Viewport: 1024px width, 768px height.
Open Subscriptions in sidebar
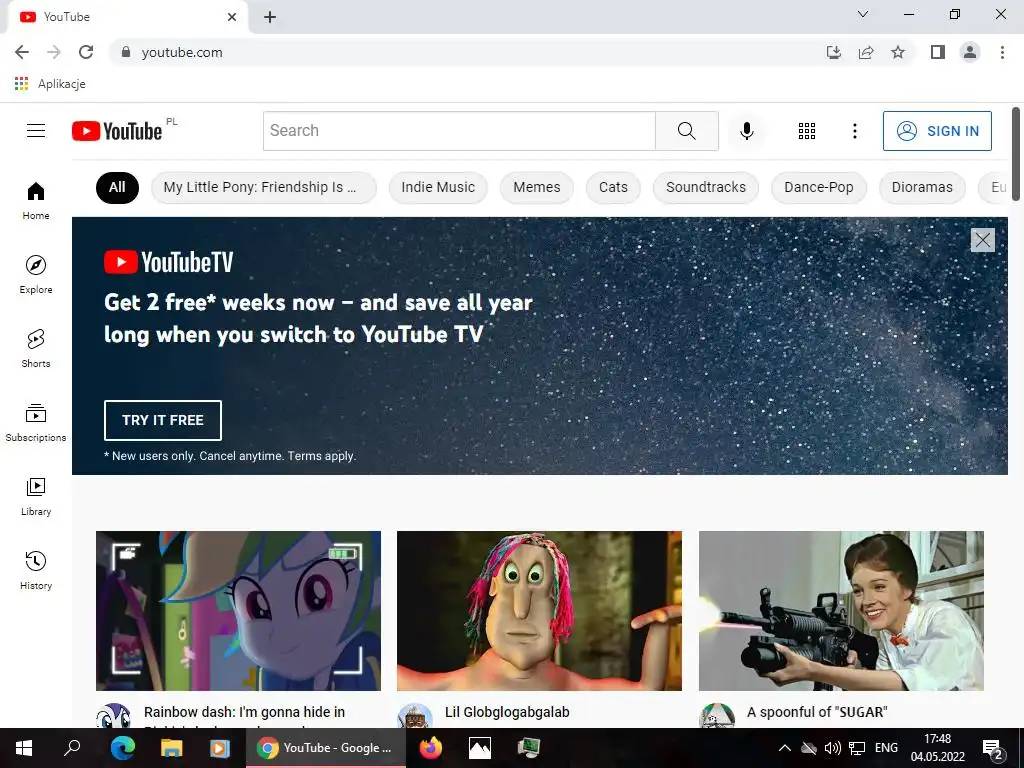point(36,423)
